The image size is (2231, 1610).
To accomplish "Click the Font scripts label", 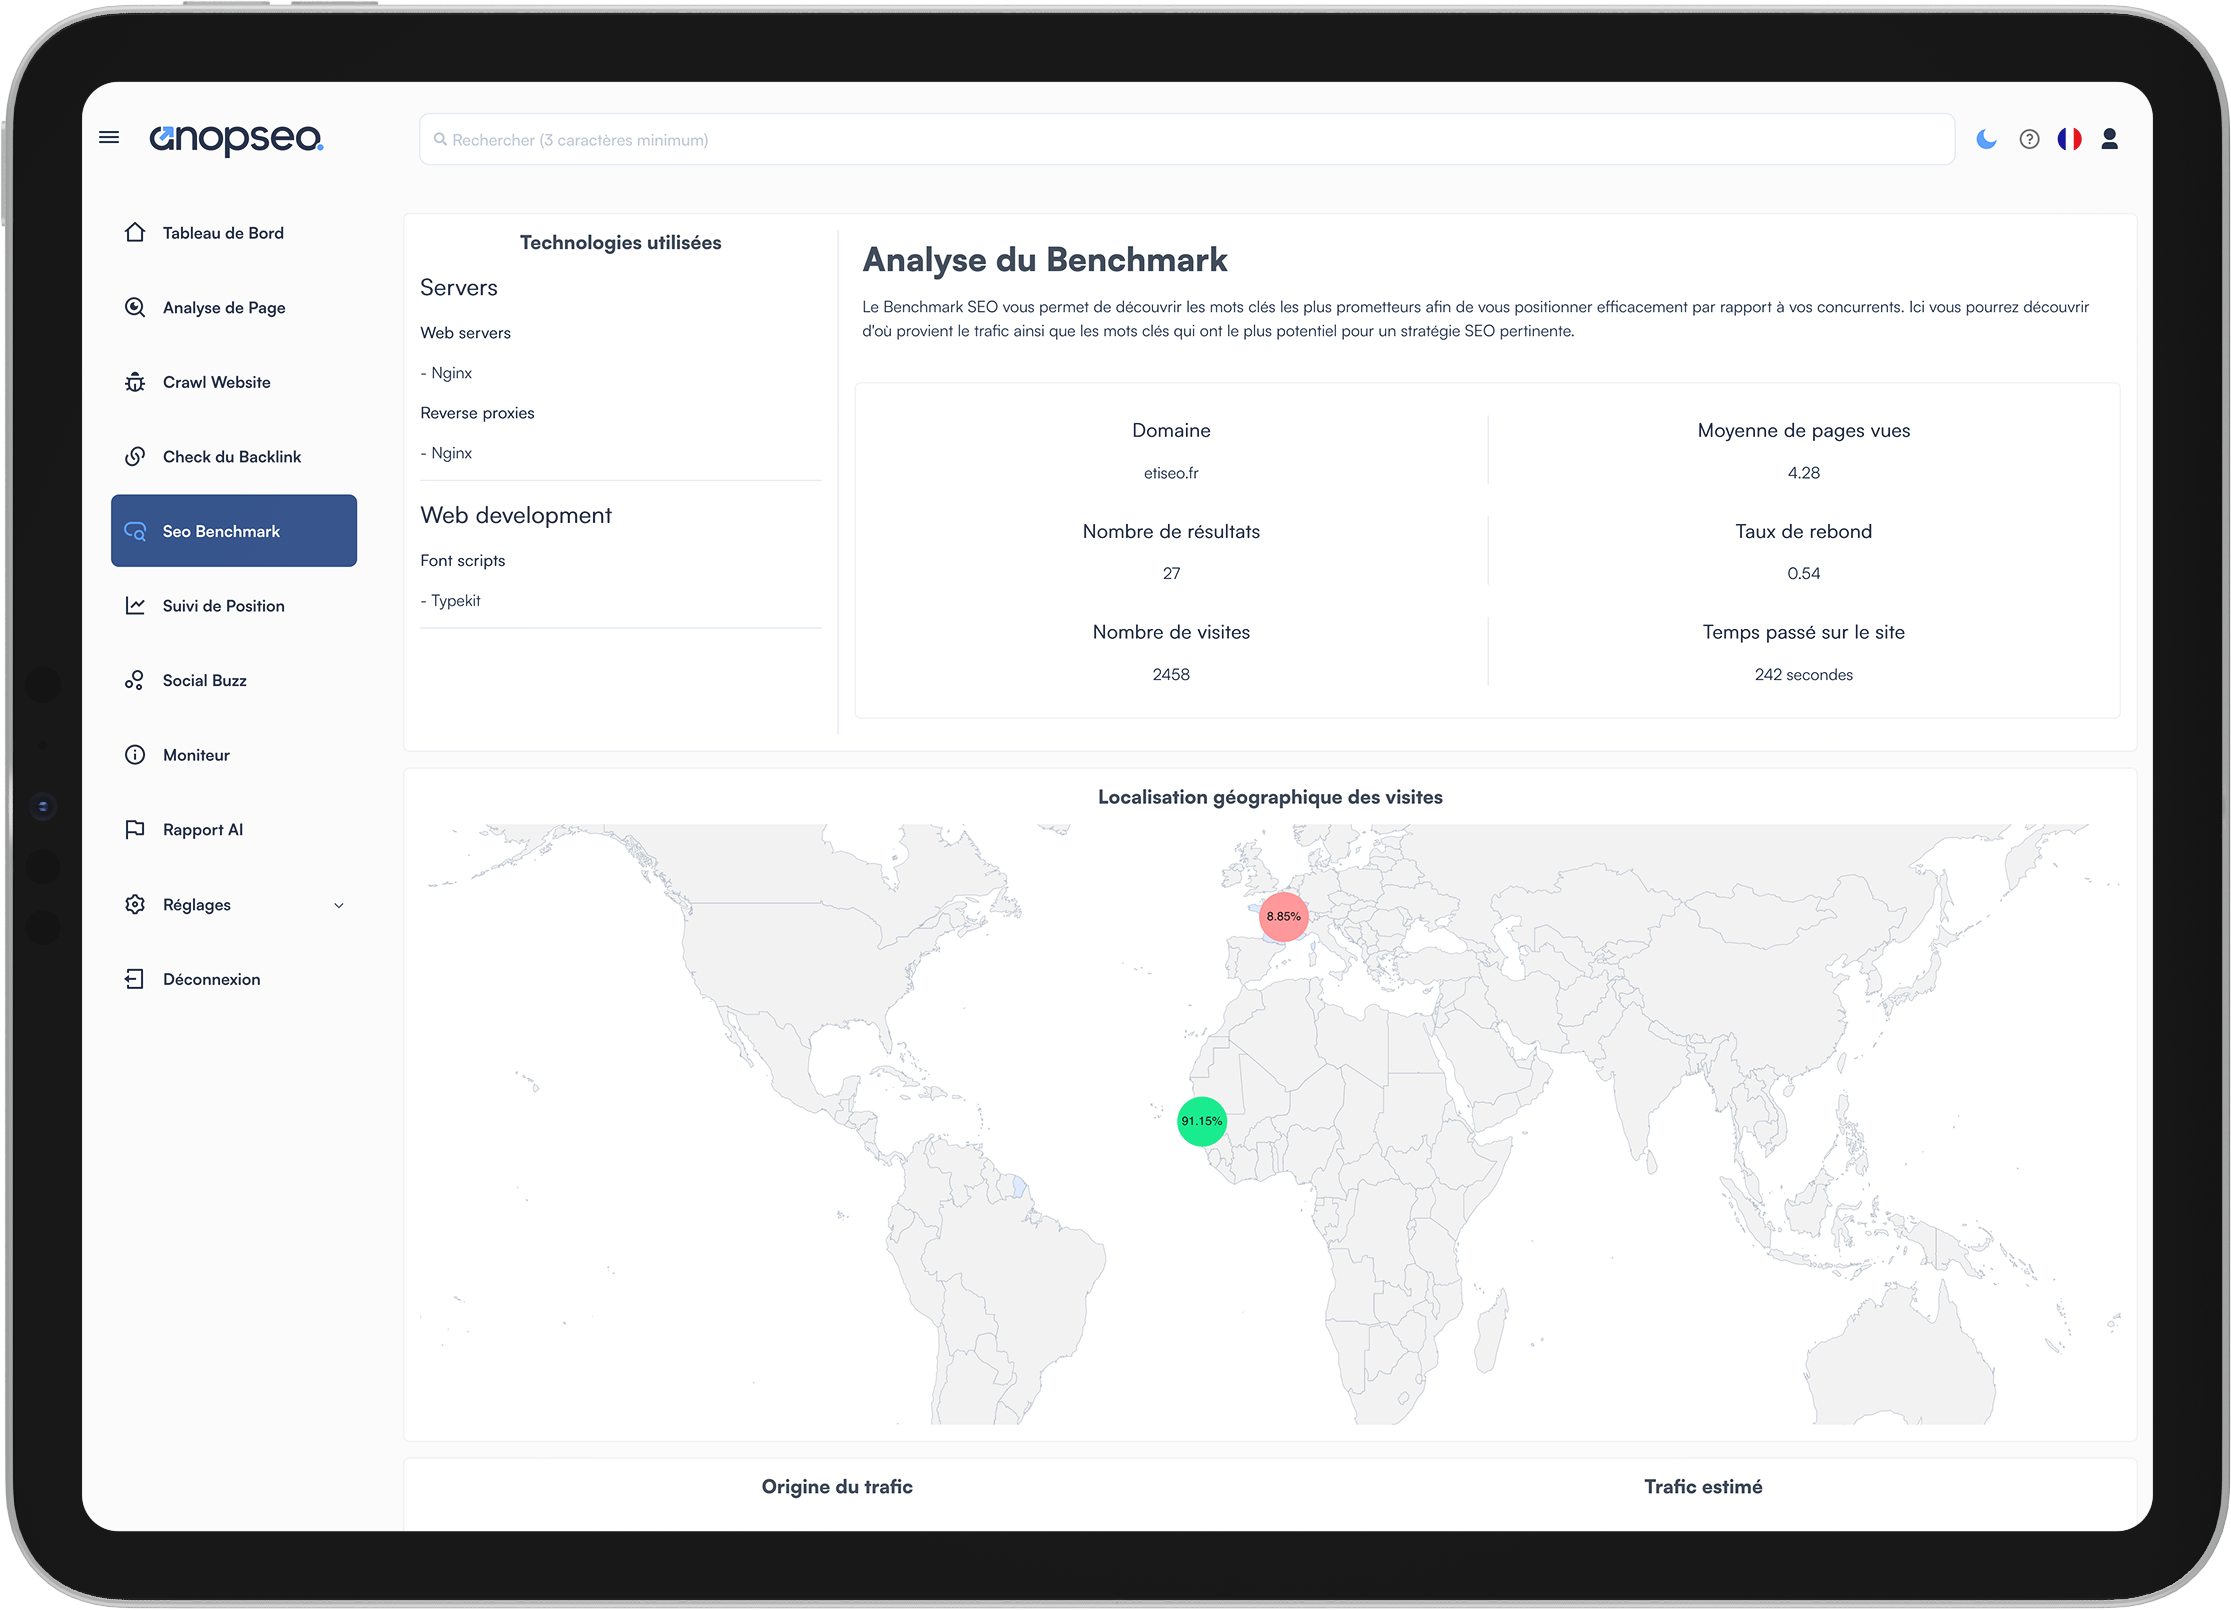I will point(463,560).
